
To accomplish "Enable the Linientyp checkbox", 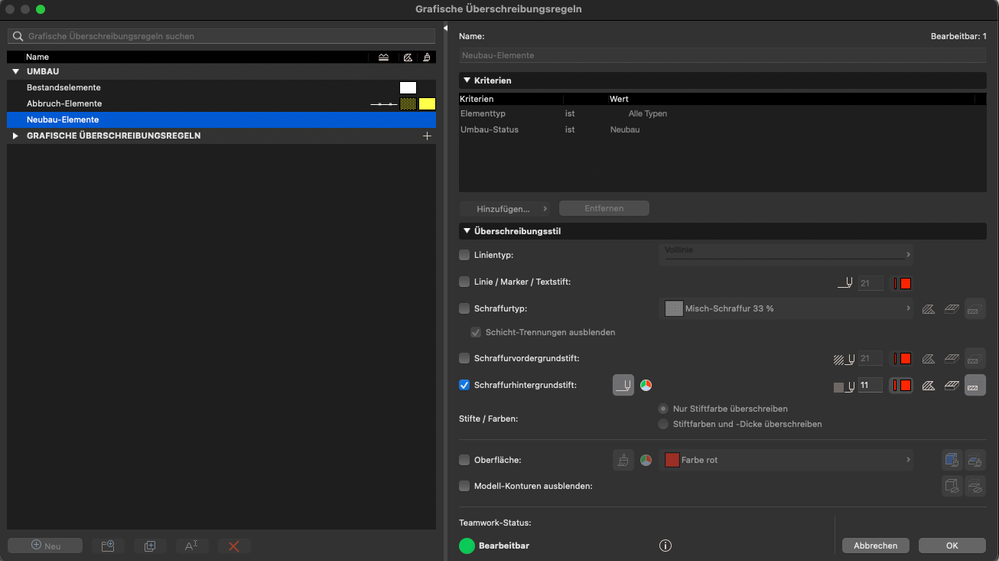I will pyautogui.click(x=464, y=255).
